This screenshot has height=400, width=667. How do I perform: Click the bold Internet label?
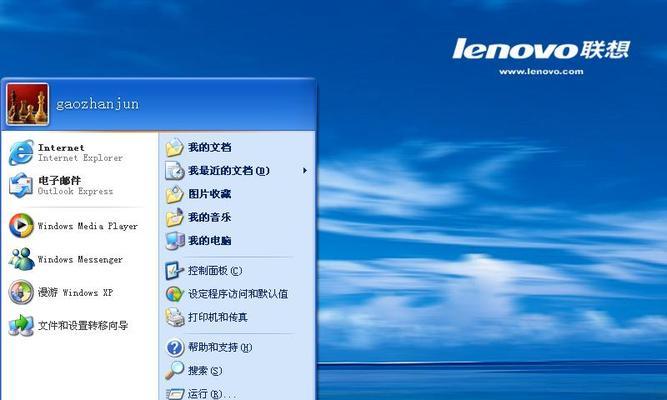[61, 148]
